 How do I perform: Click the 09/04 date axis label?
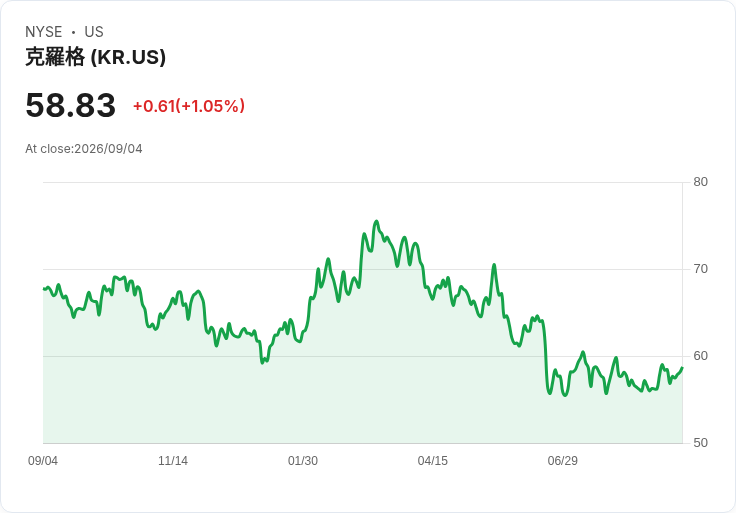pos(43,461)
